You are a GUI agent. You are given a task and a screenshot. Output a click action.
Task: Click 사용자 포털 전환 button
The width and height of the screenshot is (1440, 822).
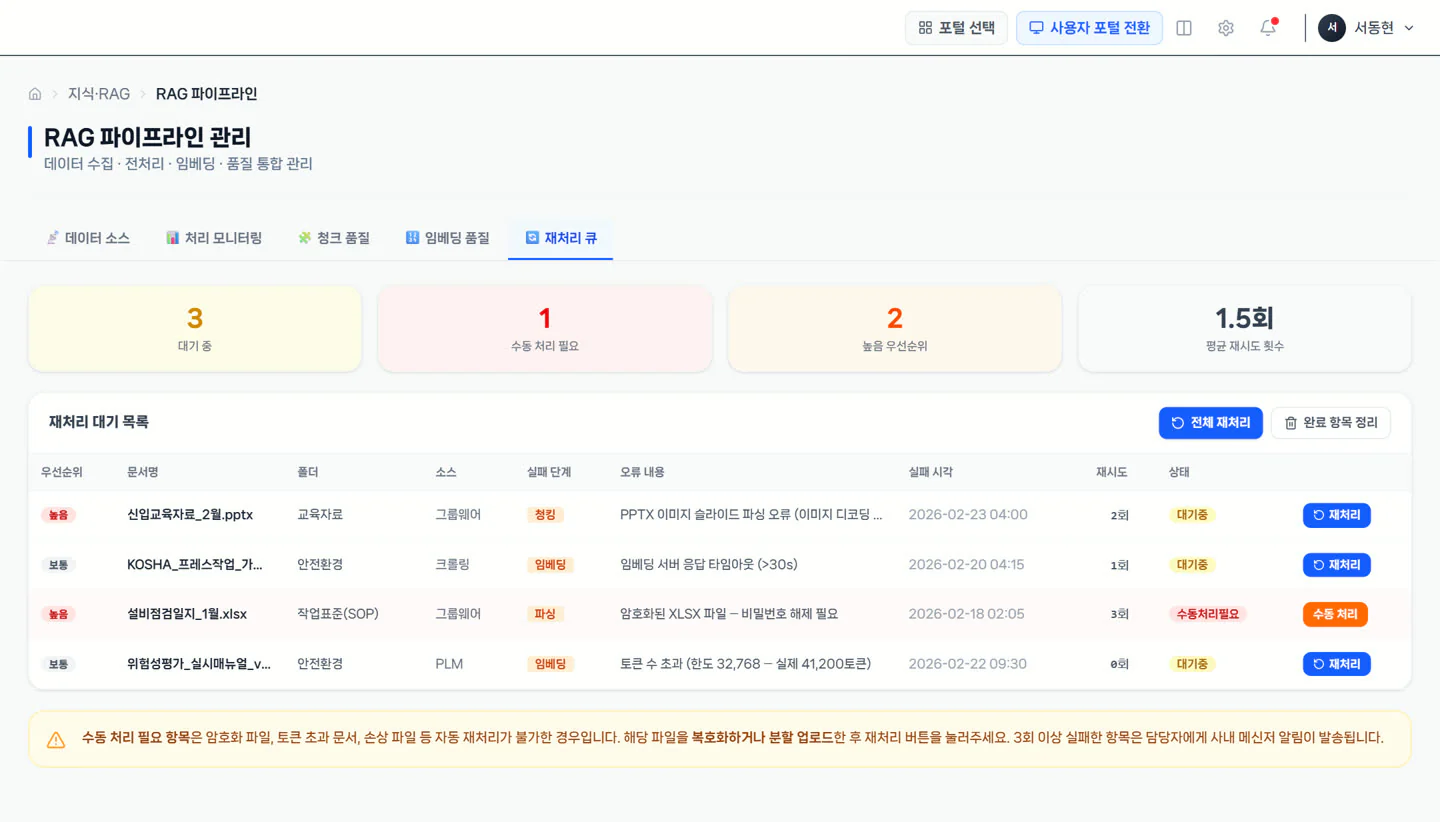1089,28
